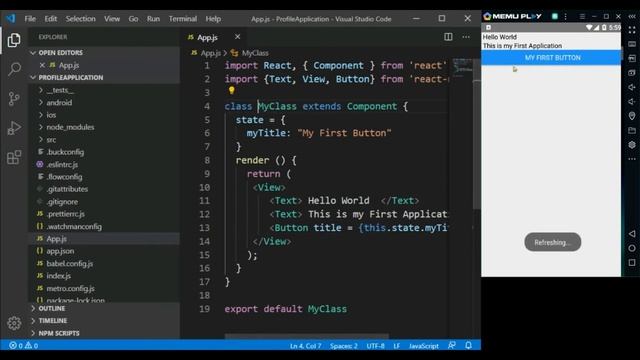Screen dimensions: 640x360
Task: Click MEmu Android home circle button
Action: click(x=632, y=248)
